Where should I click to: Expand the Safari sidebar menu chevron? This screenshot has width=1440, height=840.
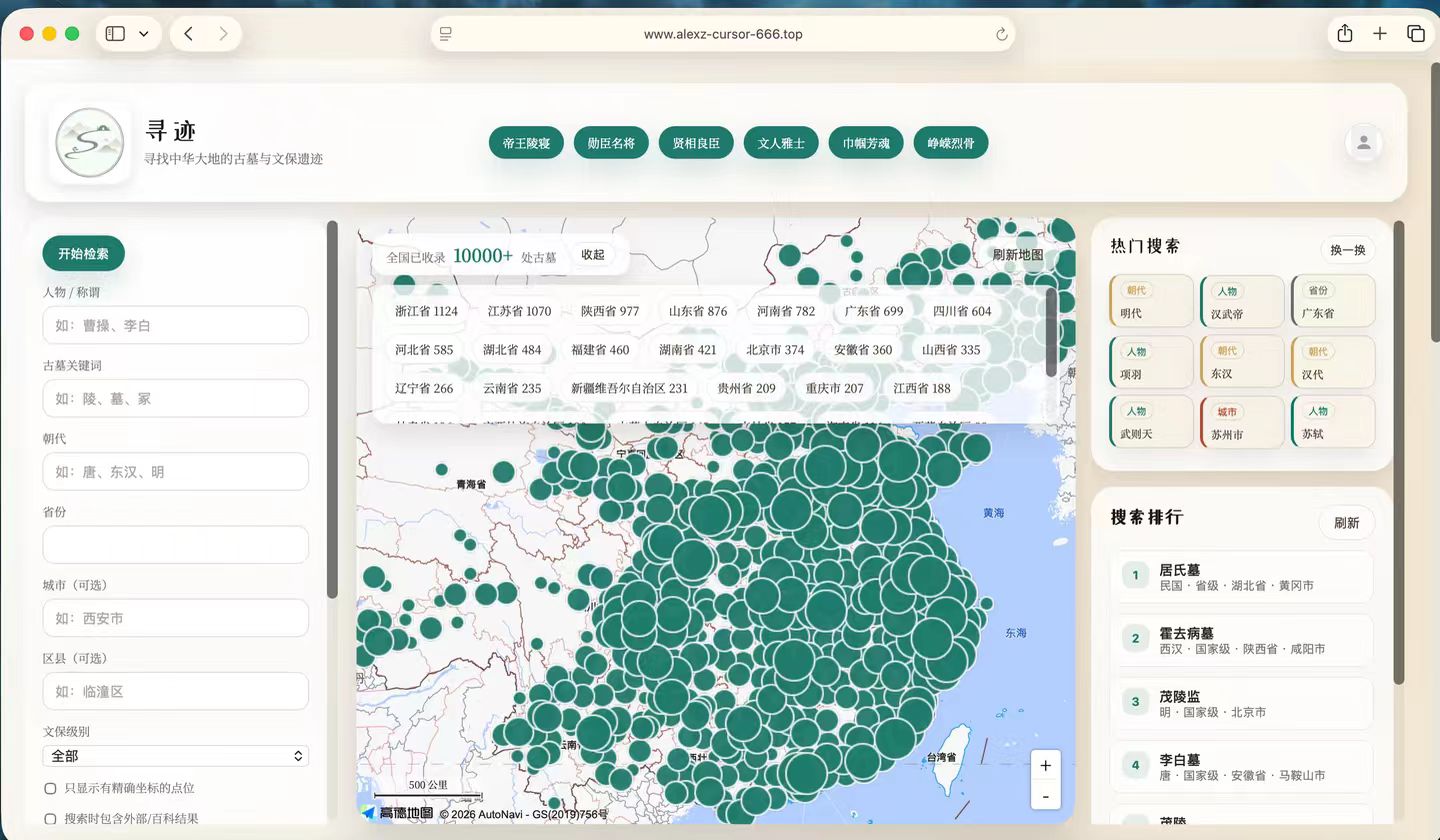[144, 34]
